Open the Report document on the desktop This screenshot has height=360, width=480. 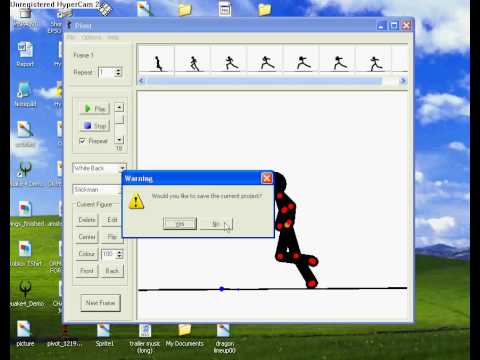[x=25, y=54]
